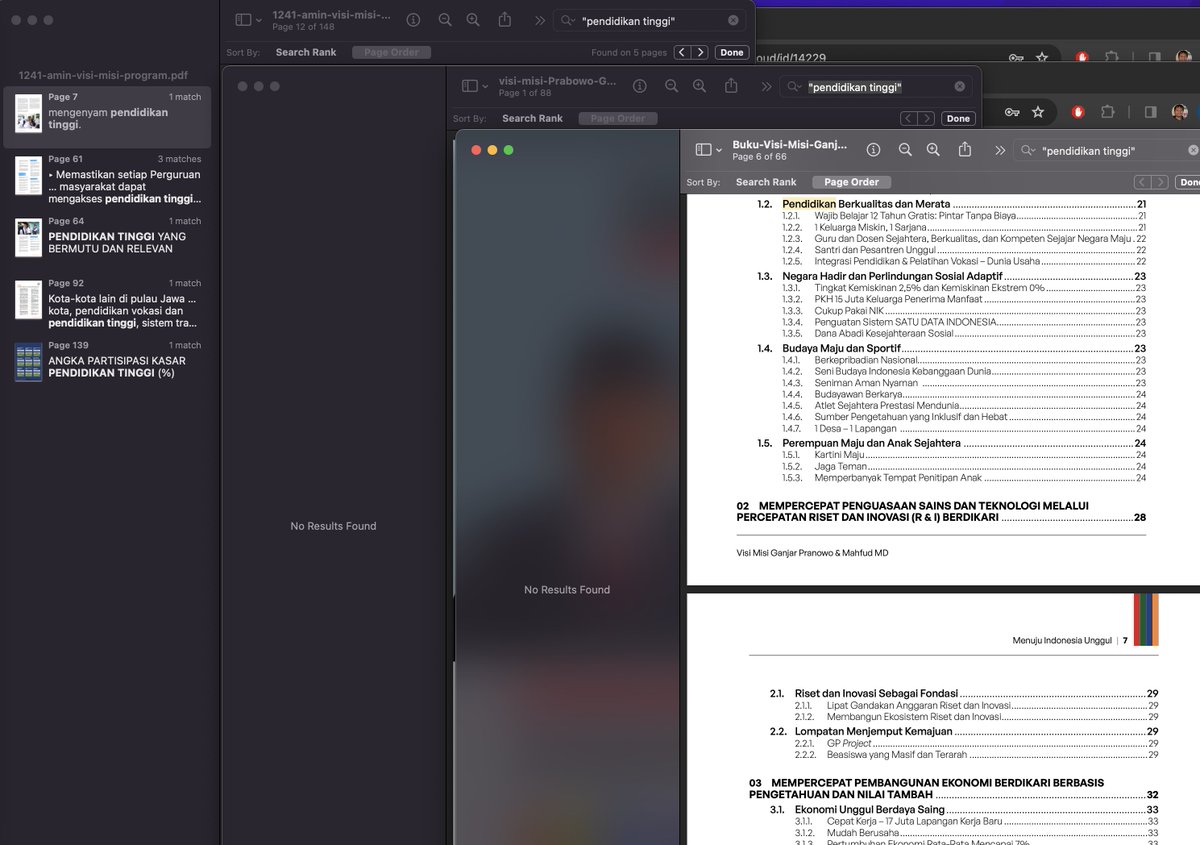The height and width of the screenshot is (845, 1200).
Task: Open Page 64 thumbnail in results sidebar
Action: click(x=28, y=238)
